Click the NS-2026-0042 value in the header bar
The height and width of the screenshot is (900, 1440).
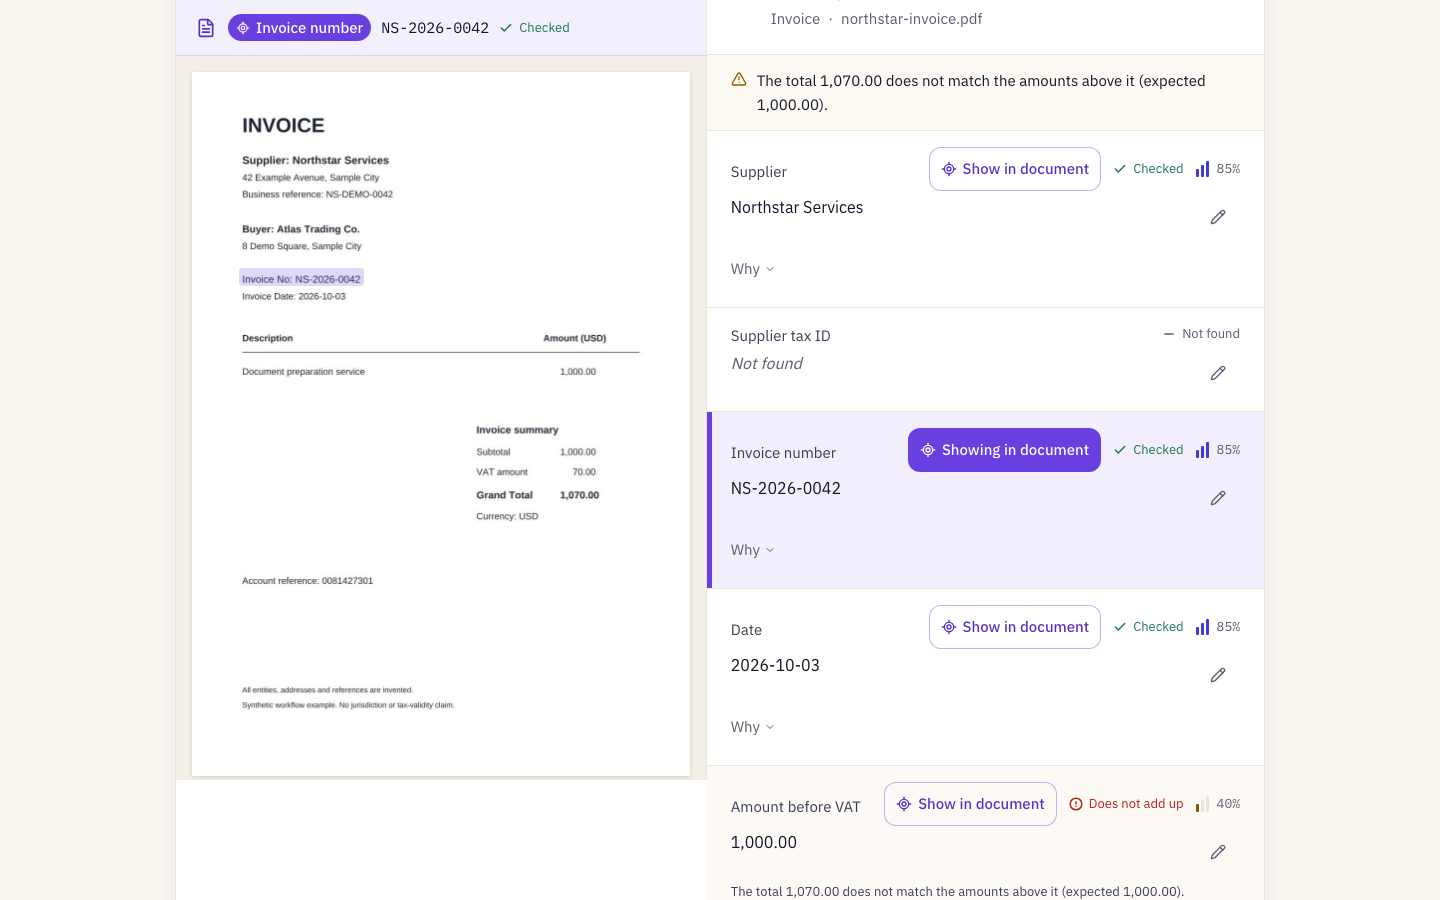(435, 28)
